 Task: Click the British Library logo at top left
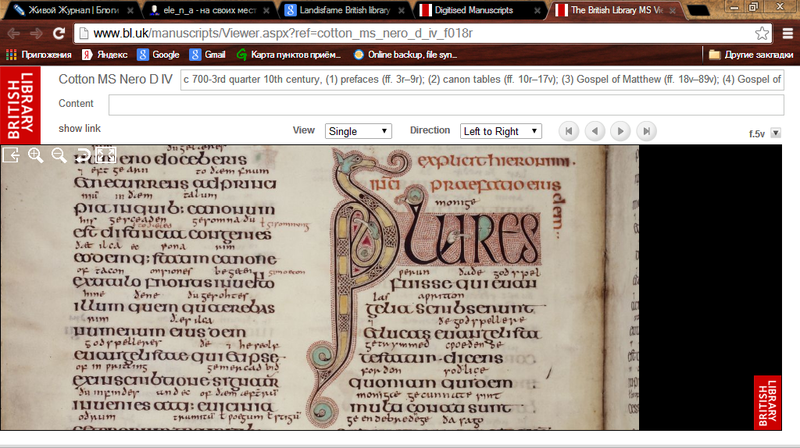(x=20, y=105)
